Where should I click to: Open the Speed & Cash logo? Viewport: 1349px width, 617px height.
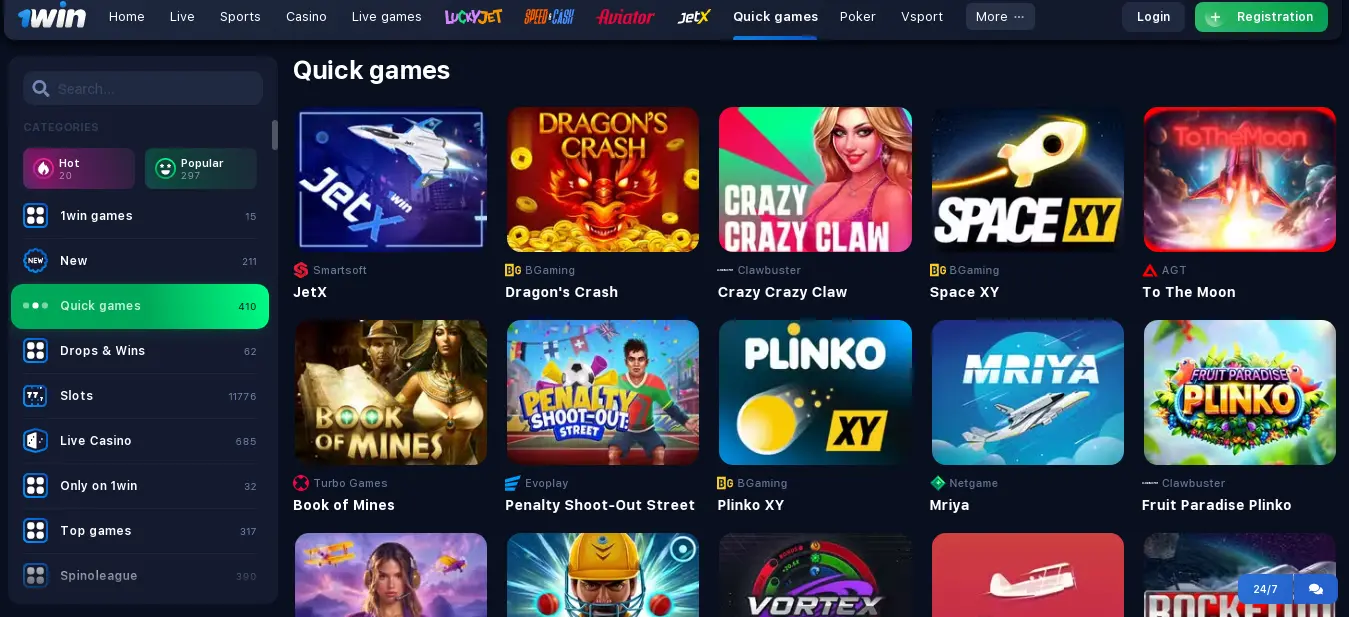pyautogui.click(x=549, y=17)
